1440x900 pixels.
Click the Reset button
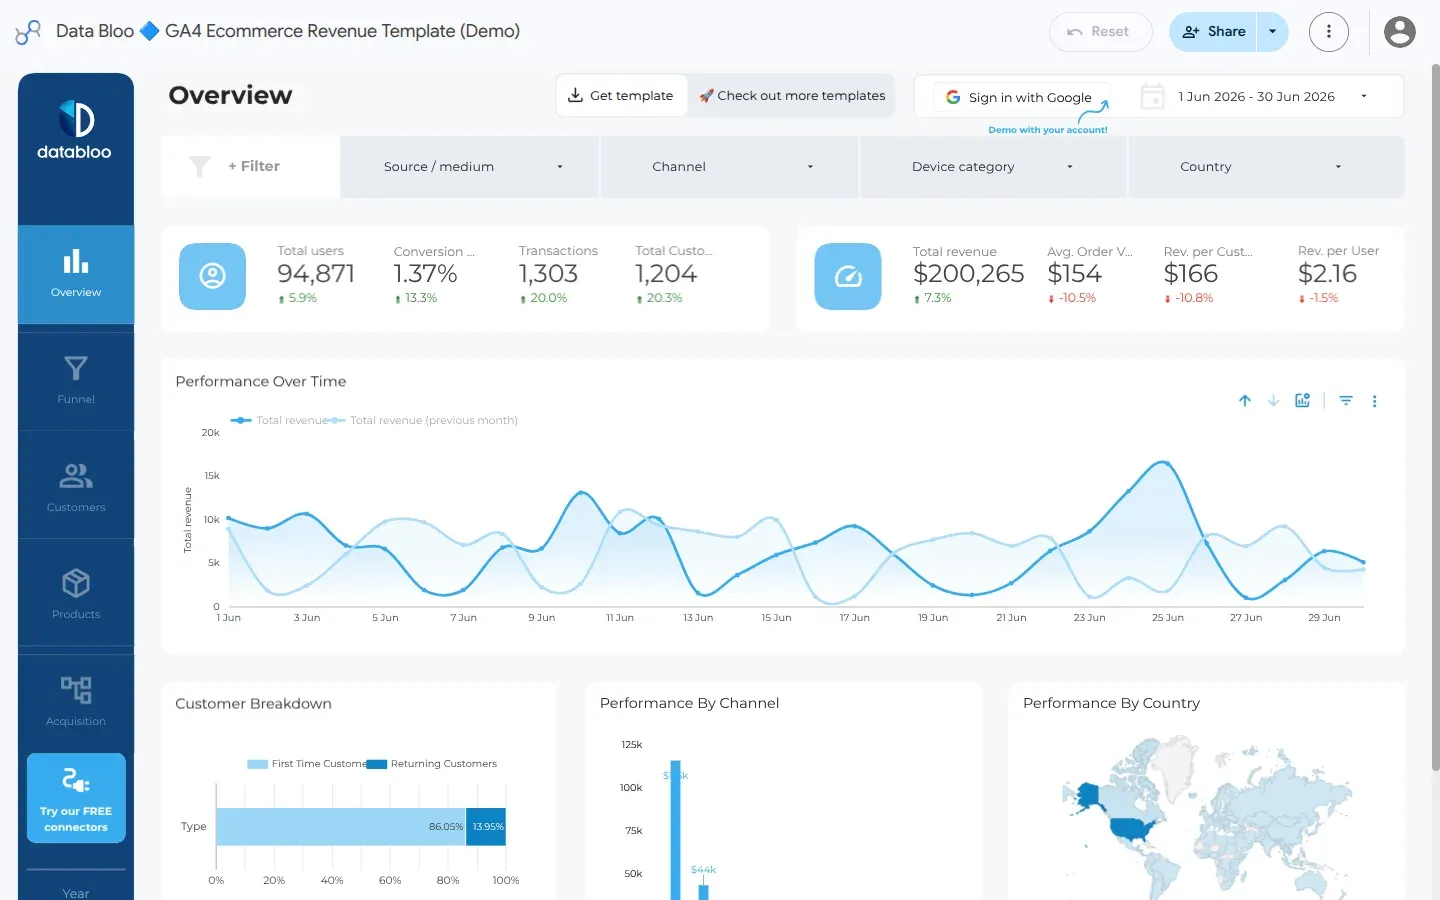(x=1100, y=32)
